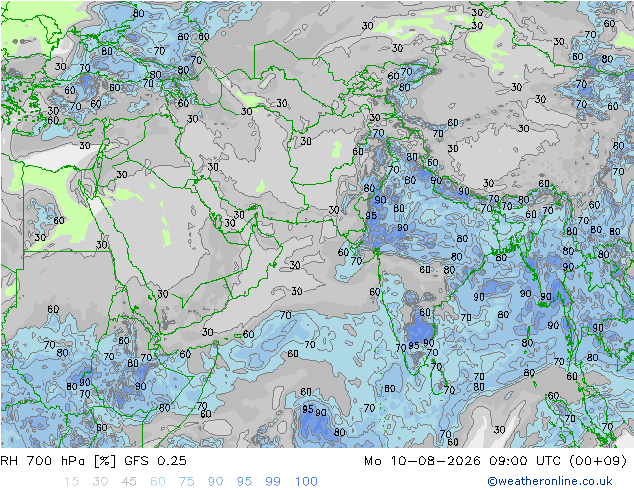Click the legend value 99
634x490 pixels.
tap(273, 482)
